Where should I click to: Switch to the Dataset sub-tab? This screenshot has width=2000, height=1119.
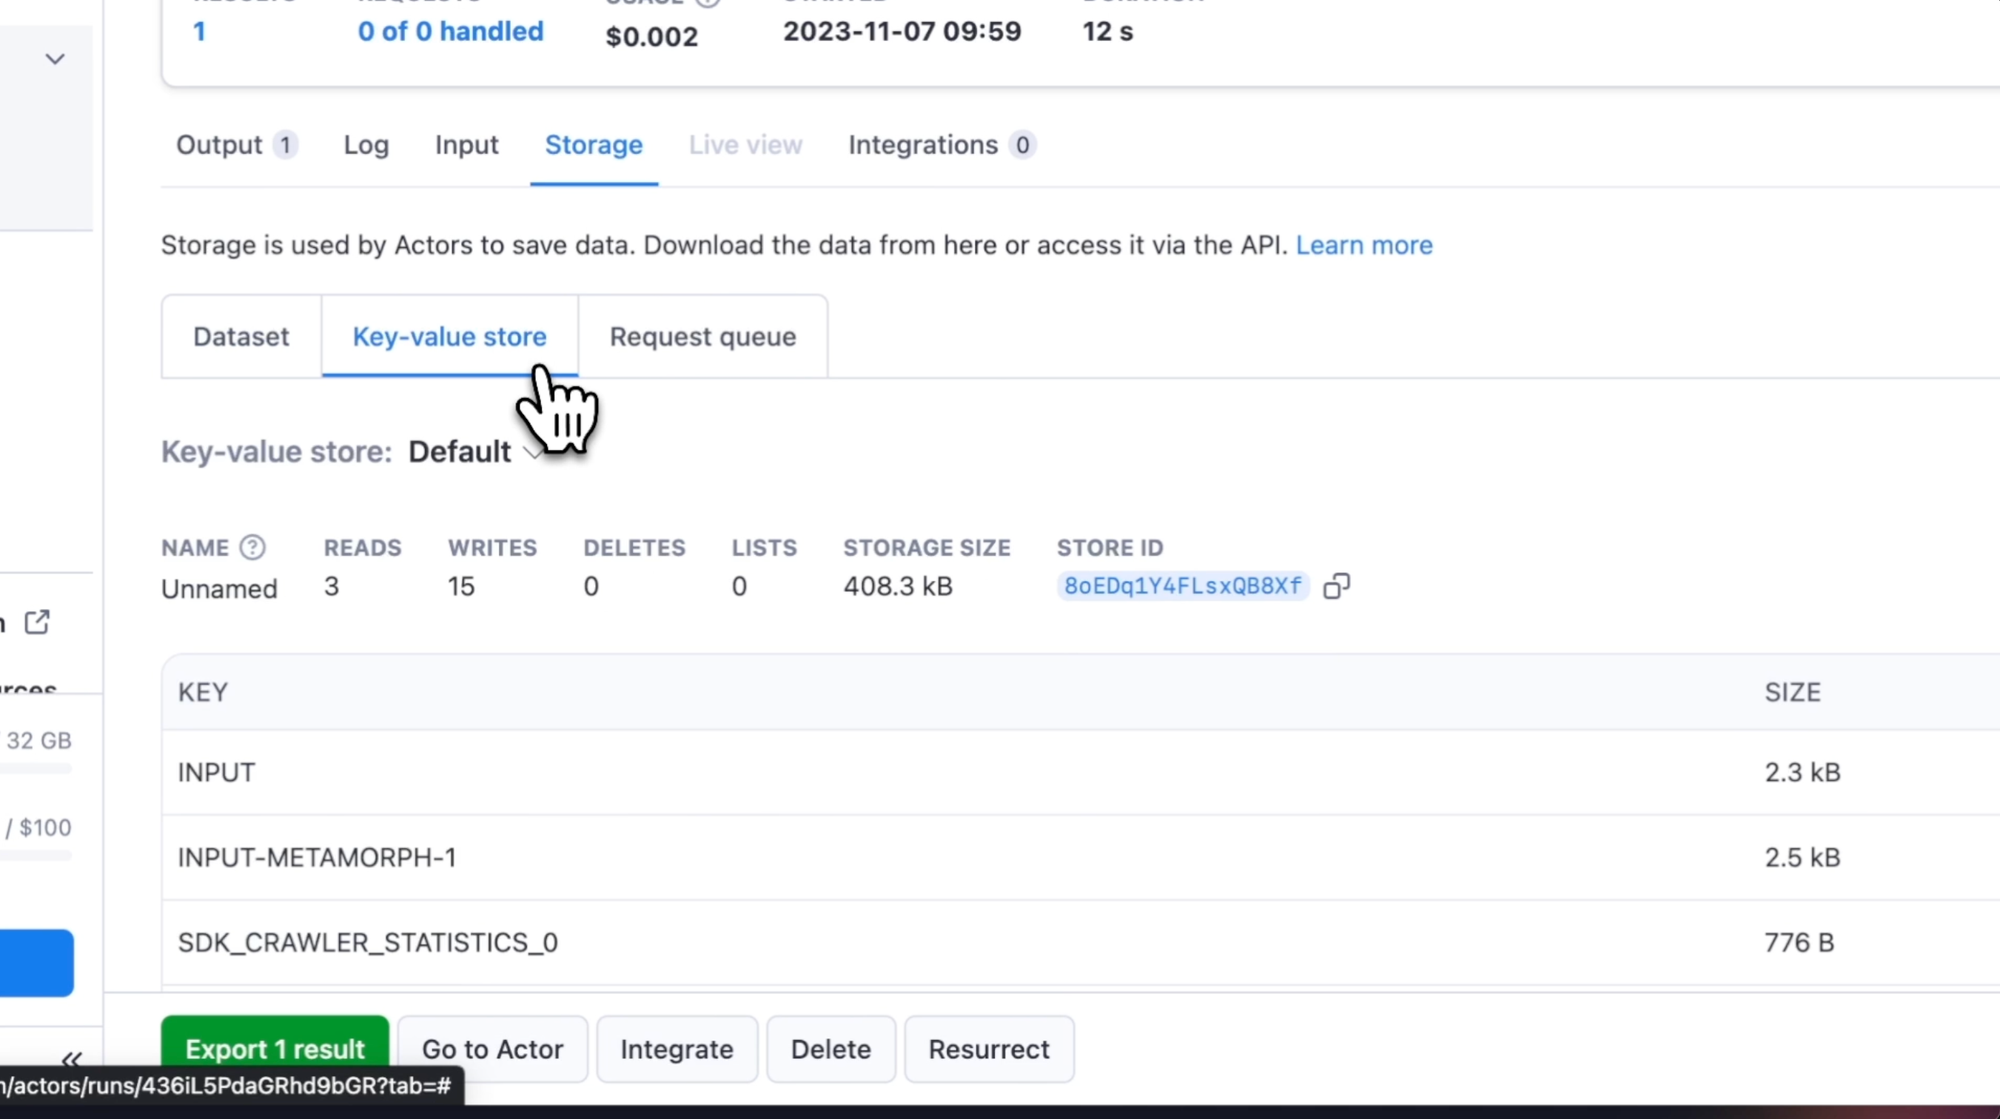[241, 337]
